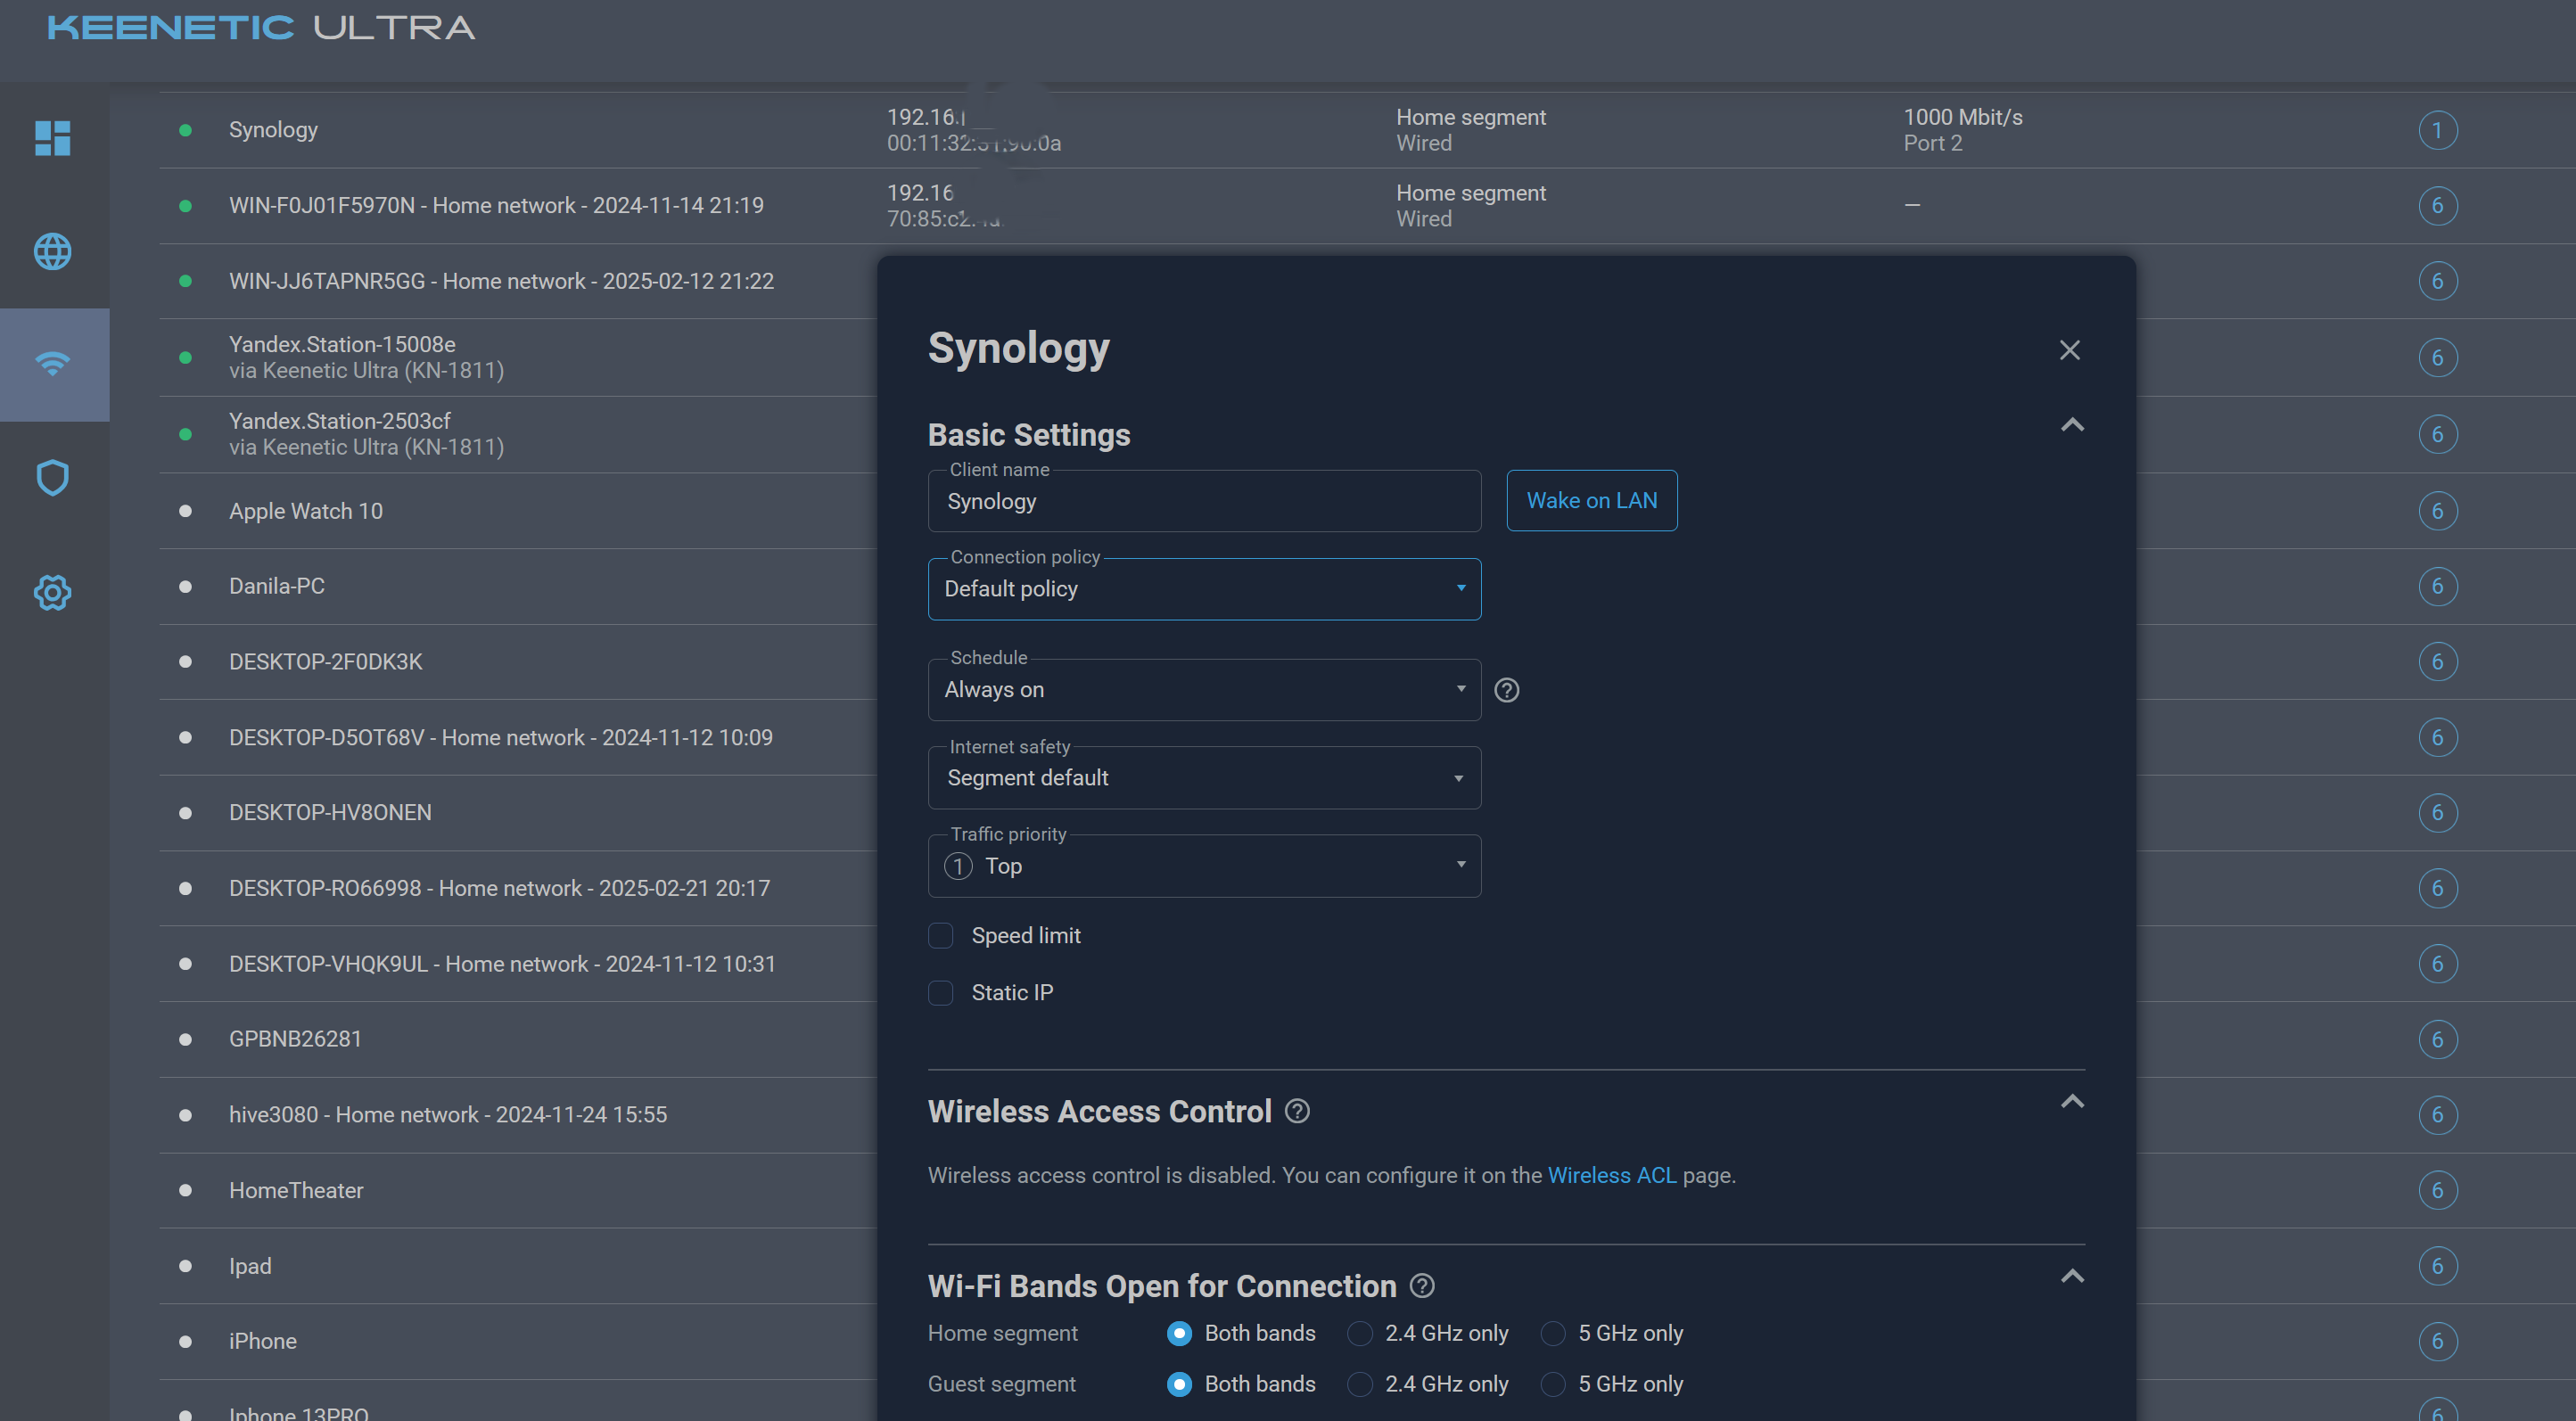The height and width of the screenshot is (1421, 2576).
Task: Click help icon beside Wi-Fi Bands heading
Action: point(1421,1286)
